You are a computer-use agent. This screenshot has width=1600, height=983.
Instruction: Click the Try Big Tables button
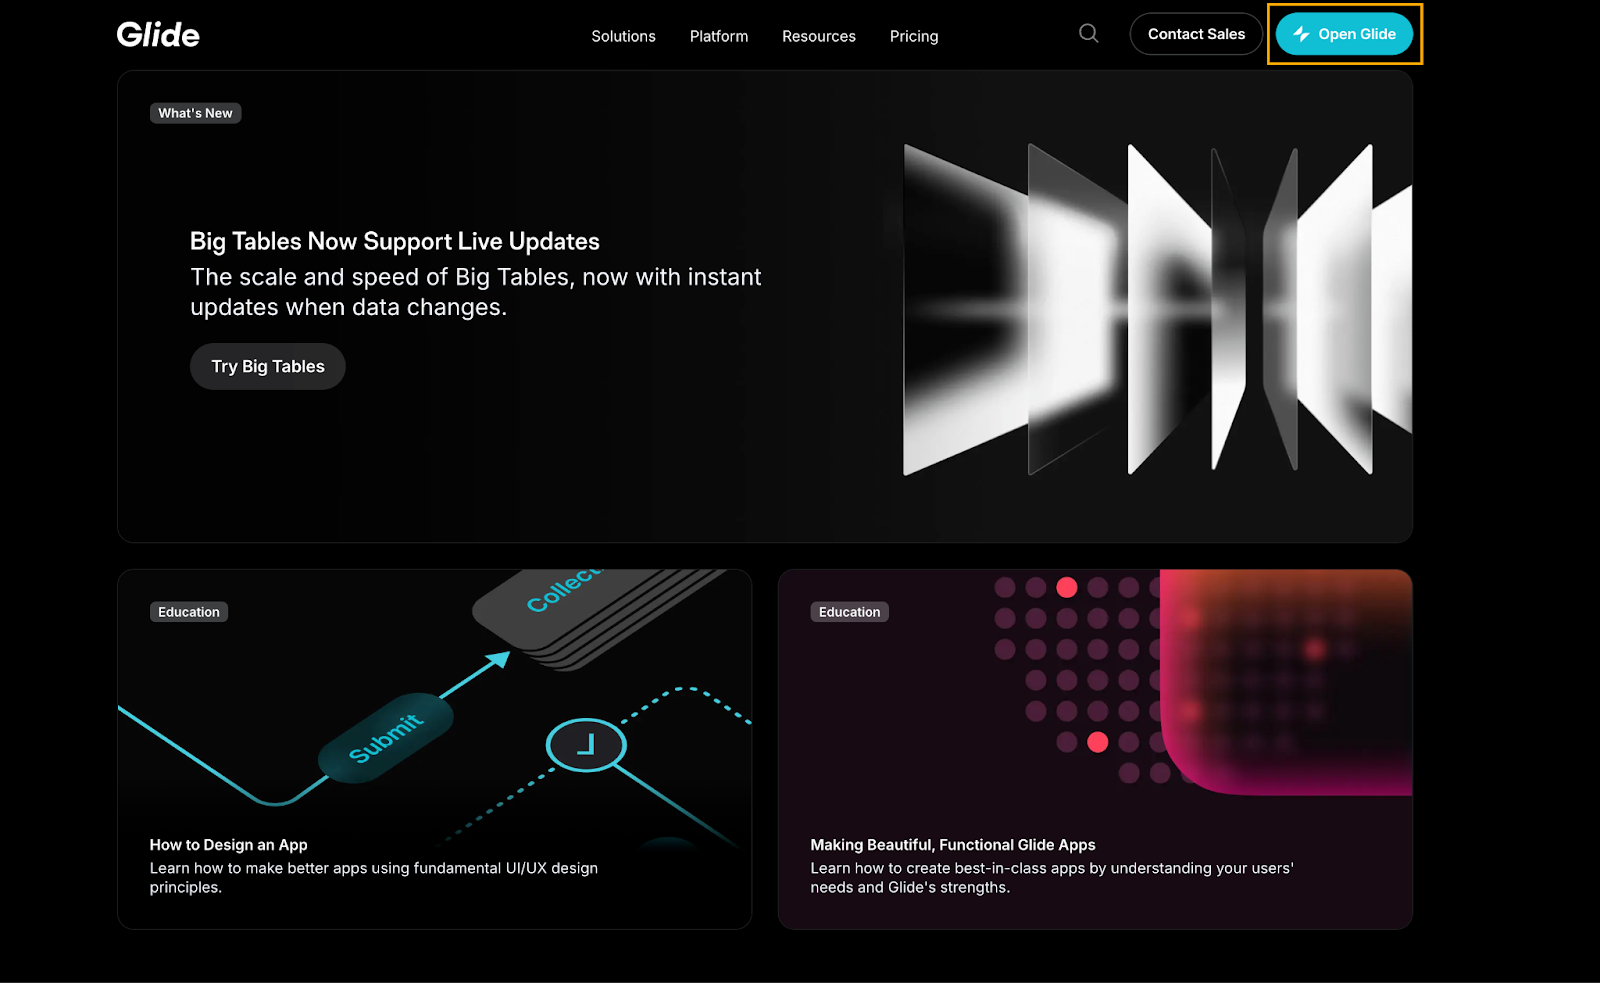click(x=268, y=367)
